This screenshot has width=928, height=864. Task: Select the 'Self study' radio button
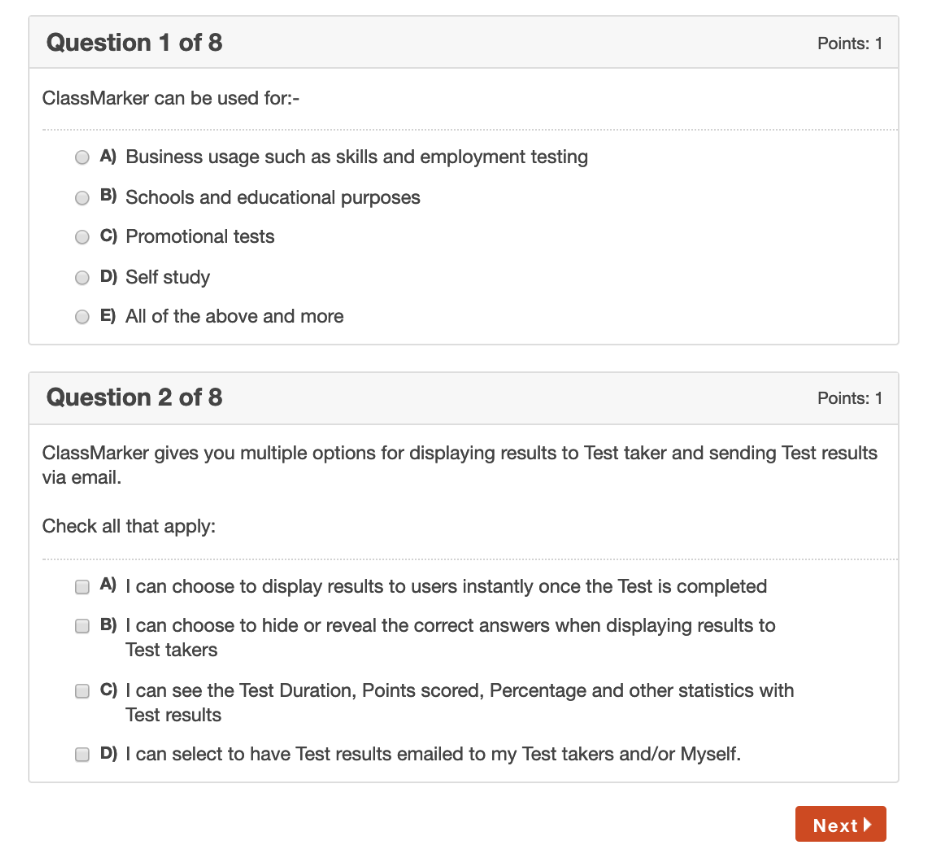[82, 278]
